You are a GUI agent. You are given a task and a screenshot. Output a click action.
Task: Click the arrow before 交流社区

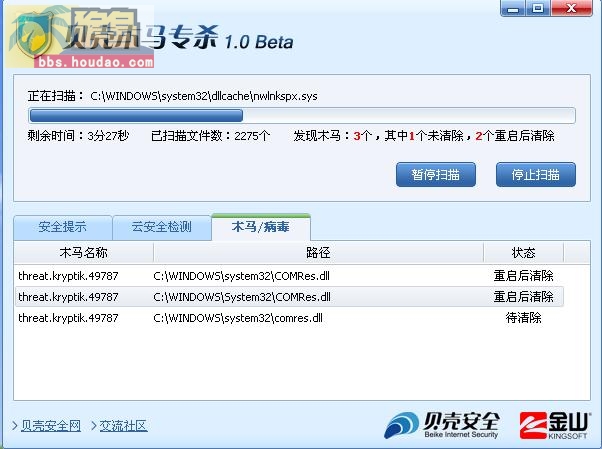pos(94,426)
